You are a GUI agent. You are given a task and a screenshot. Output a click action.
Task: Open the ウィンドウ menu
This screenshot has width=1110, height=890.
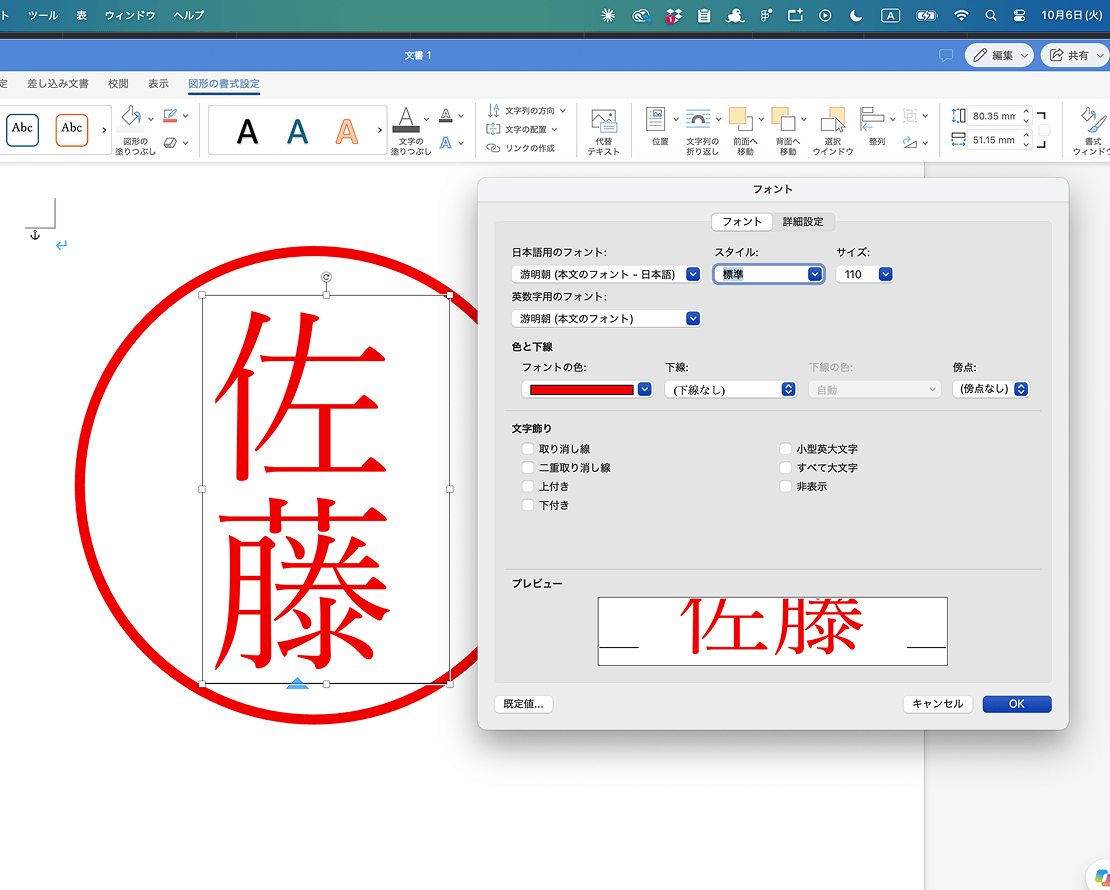pos(130,15)
